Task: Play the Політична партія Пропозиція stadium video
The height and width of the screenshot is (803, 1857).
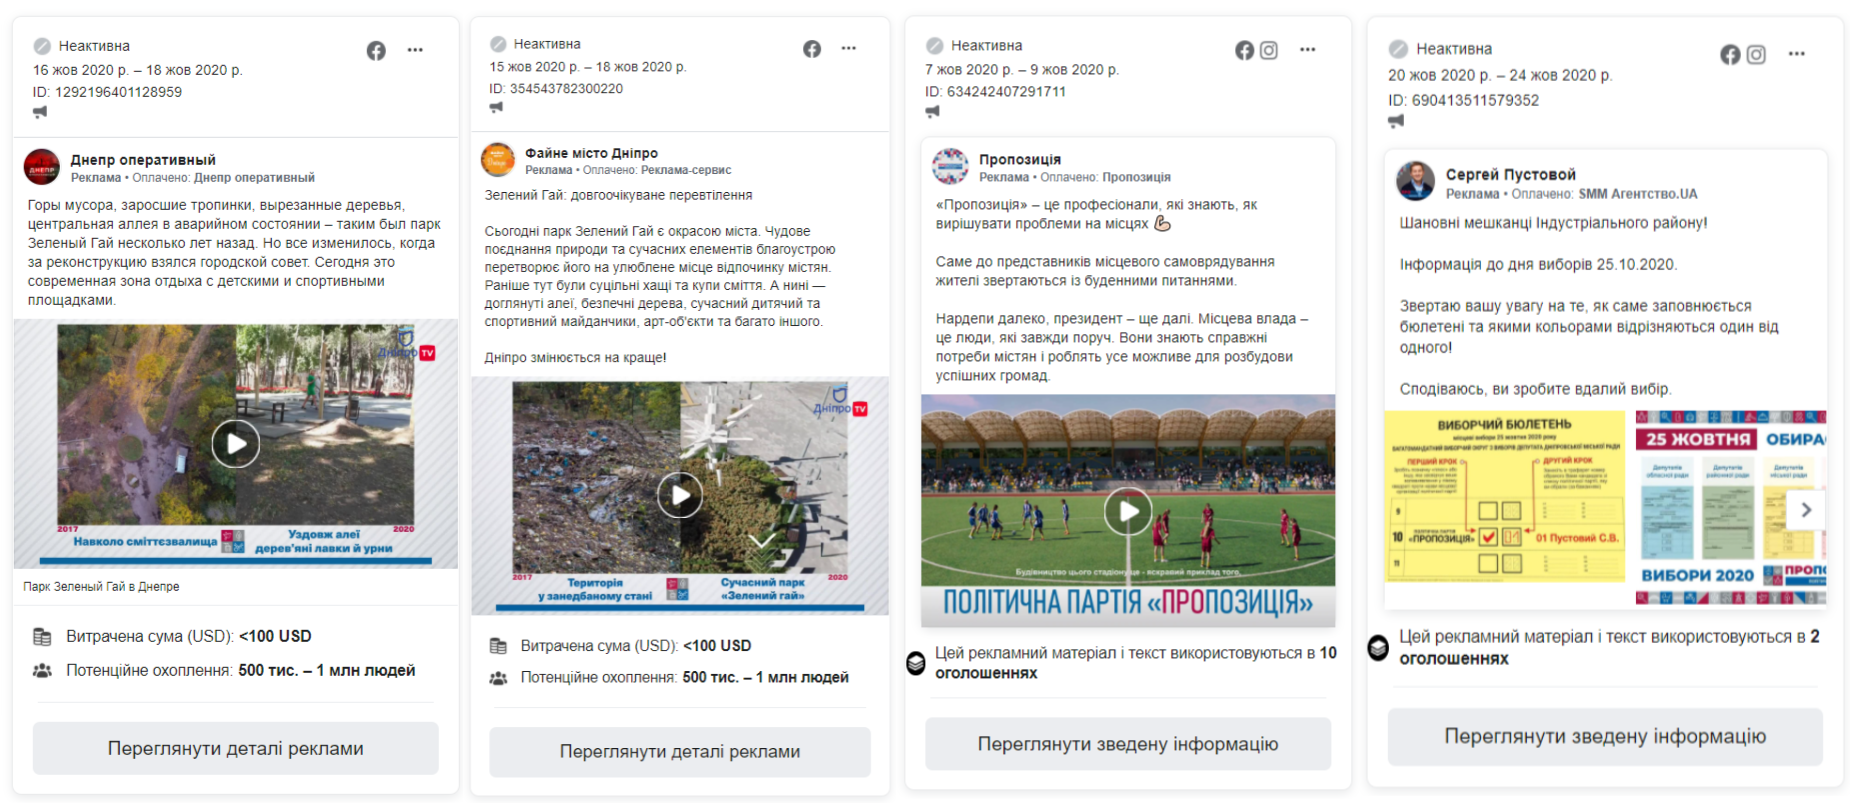Action: pyautogui.click(x=1128, y=511)
